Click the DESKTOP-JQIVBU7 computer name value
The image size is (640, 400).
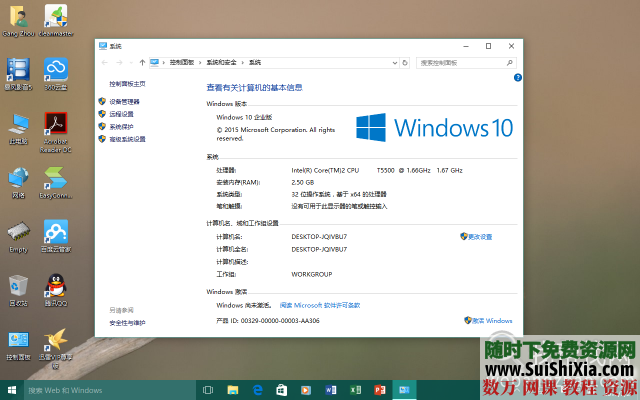coord(319,237)
